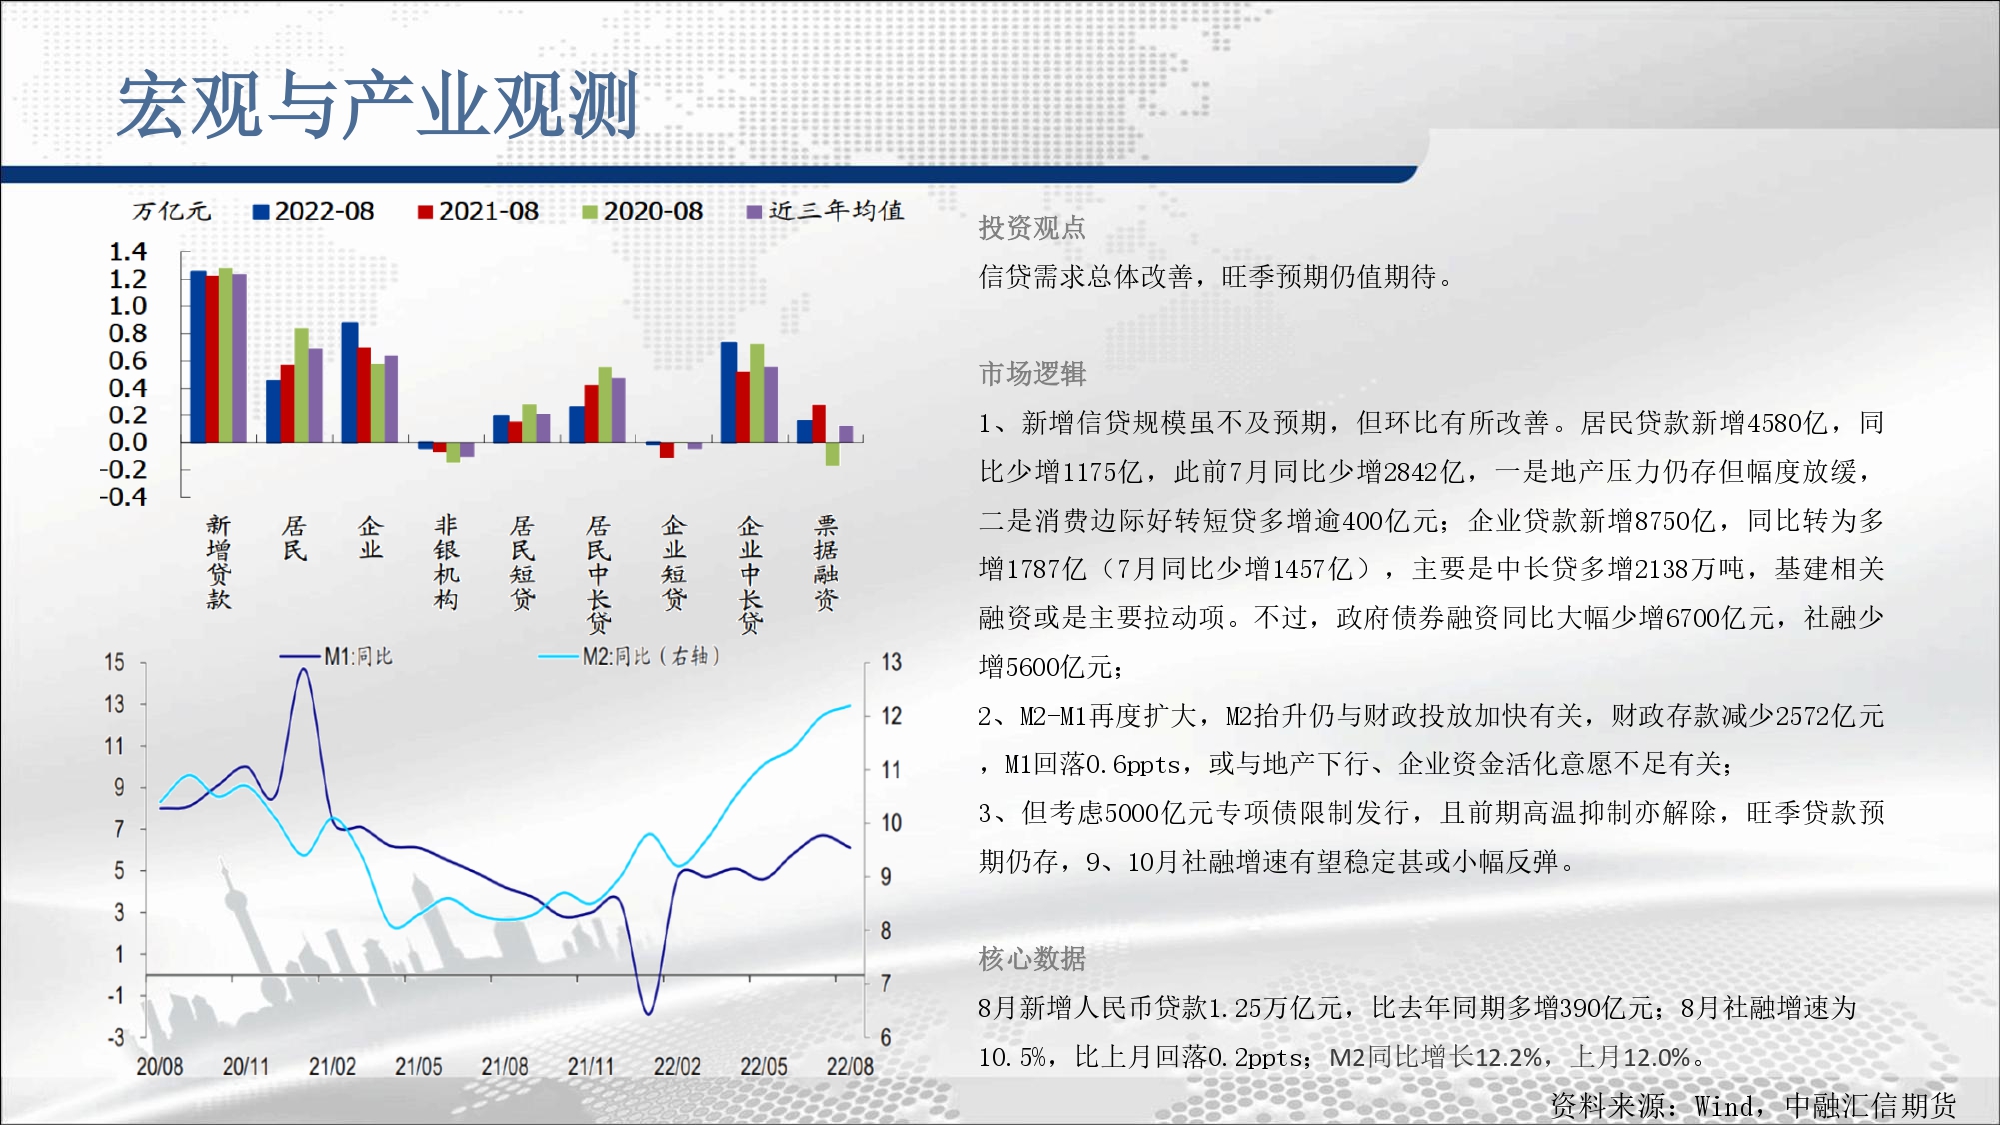Image resolution: width=2000 pixels, height=1125 pixels.
Task: Select the green 2020-08 legend swatch
Action: (x=590, y=212)
